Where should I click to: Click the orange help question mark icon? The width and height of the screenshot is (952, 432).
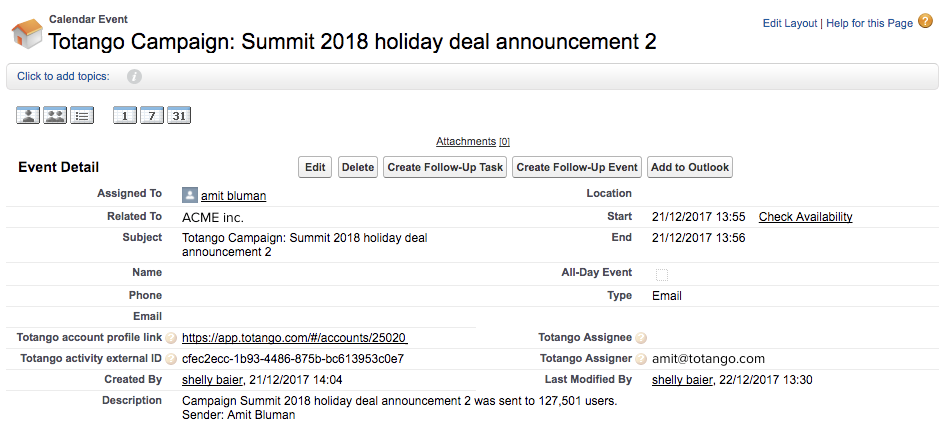coord(925,22)
